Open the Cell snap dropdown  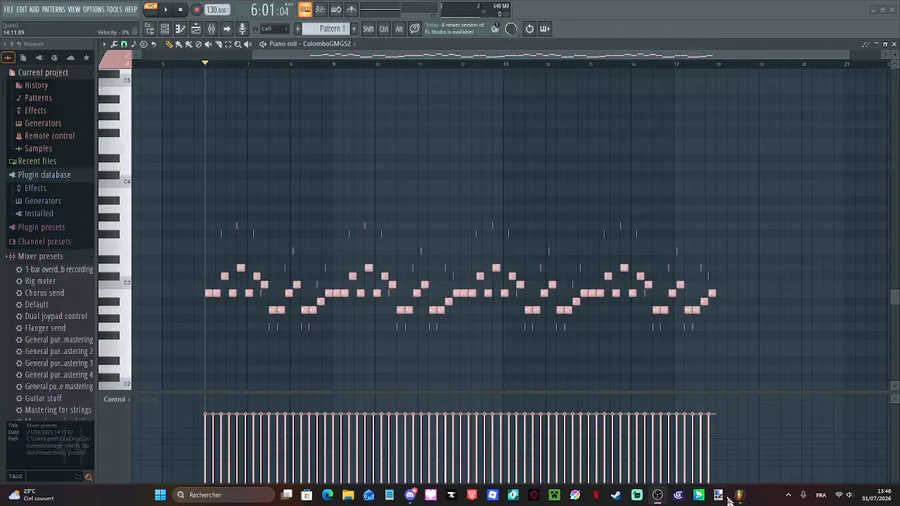[x=274, y=29]
